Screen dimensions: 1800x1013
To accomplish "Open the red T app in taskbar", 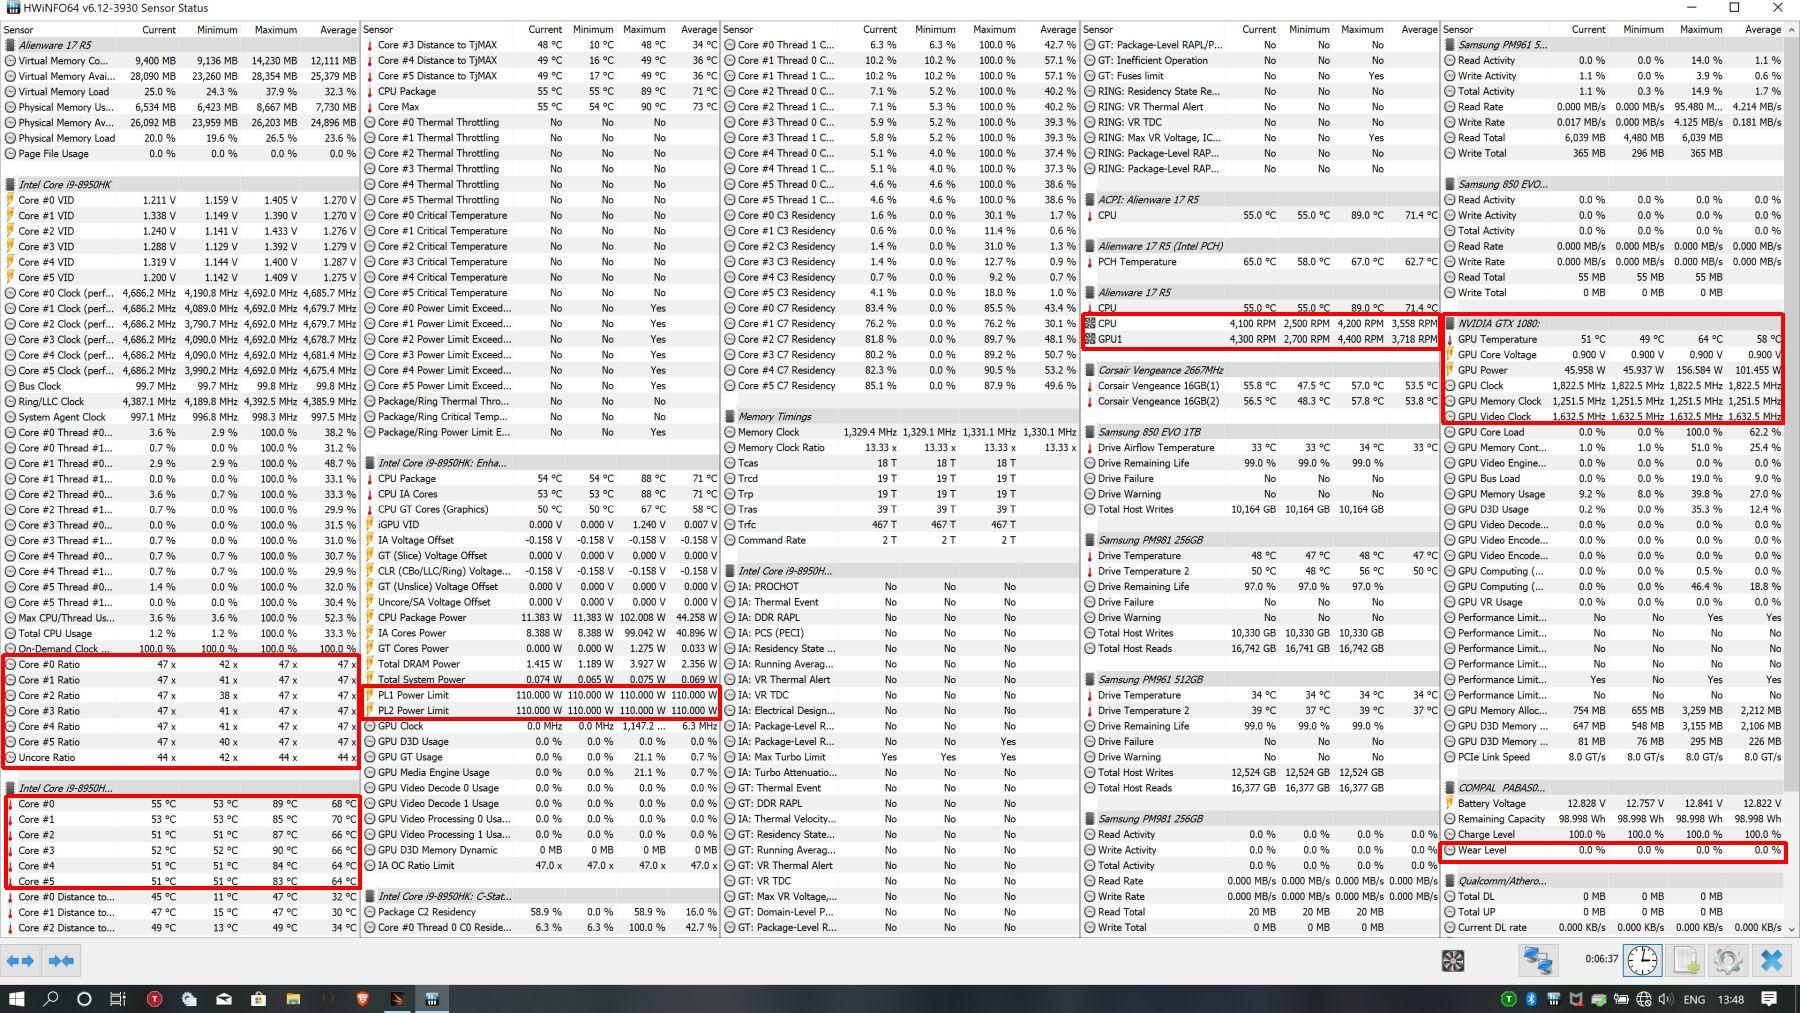I will pos(154,998).
